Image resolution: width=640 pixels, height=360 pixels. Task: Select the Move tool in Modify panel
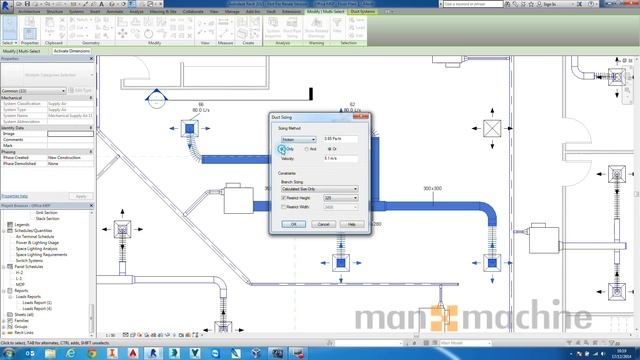pyautogui.click(x=122, y=33)
